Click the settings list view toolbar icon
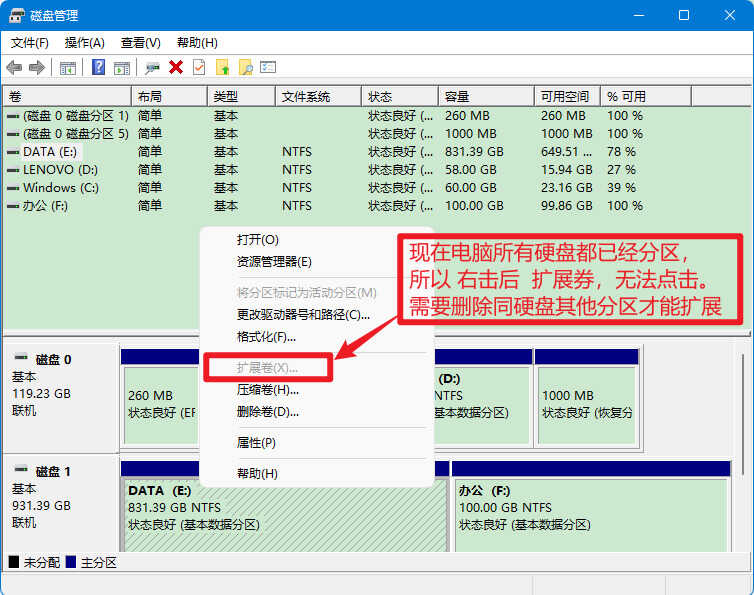Screen dimensions: 754x595 [268, 67]
